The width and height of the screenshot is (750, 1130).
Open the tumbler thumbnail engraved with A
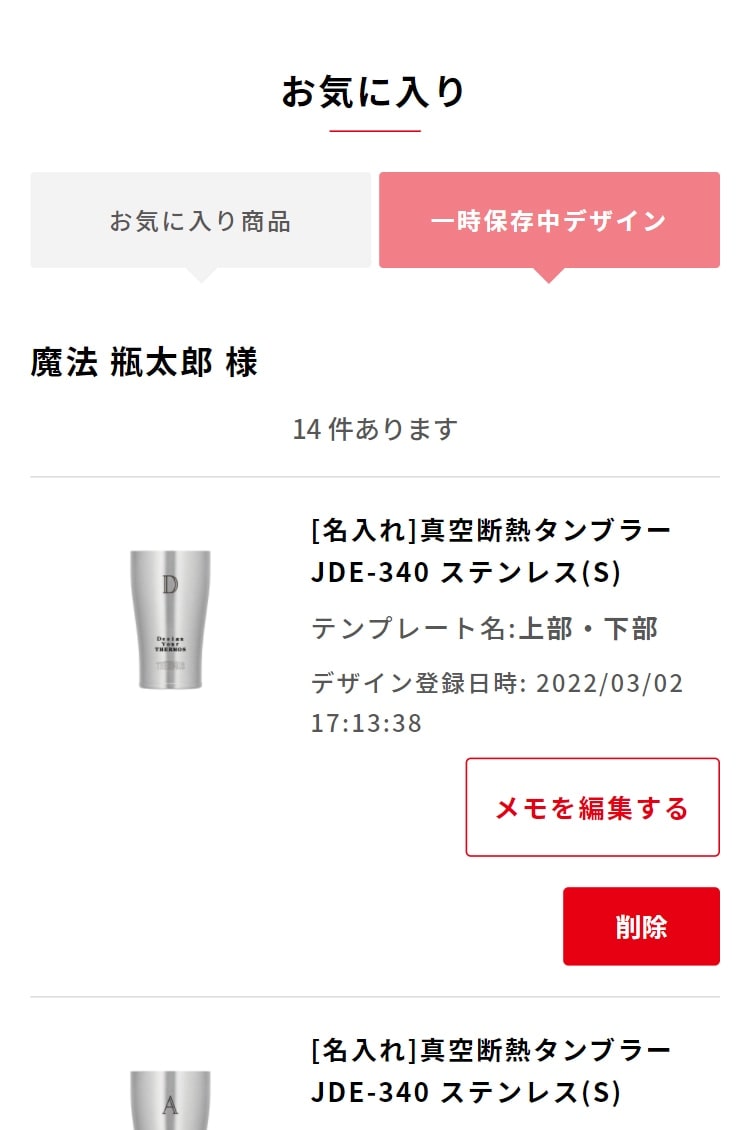pos(170,1100)
